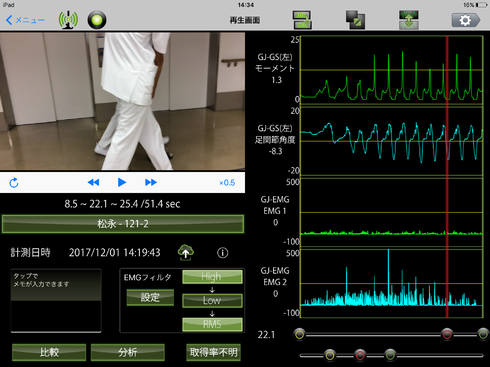Click the yellow start handle on upper slider
This screenshot has height=367, width=490.
pos(300,334)
